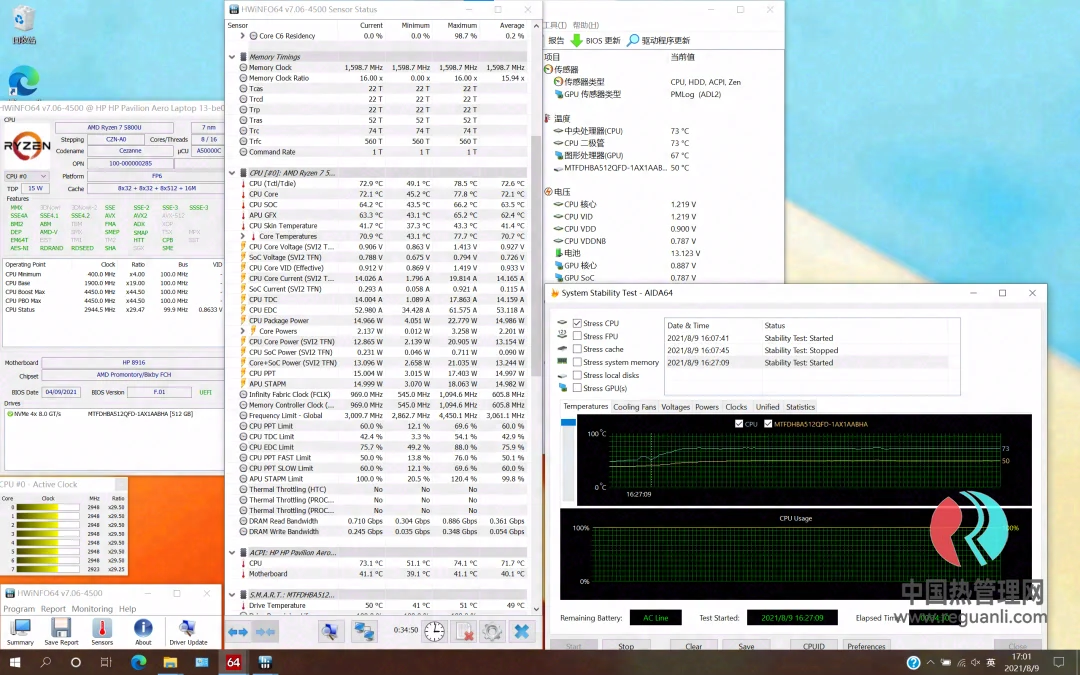Expand the Core Powers row
1080x675 pixels.
tap(242, 331)
